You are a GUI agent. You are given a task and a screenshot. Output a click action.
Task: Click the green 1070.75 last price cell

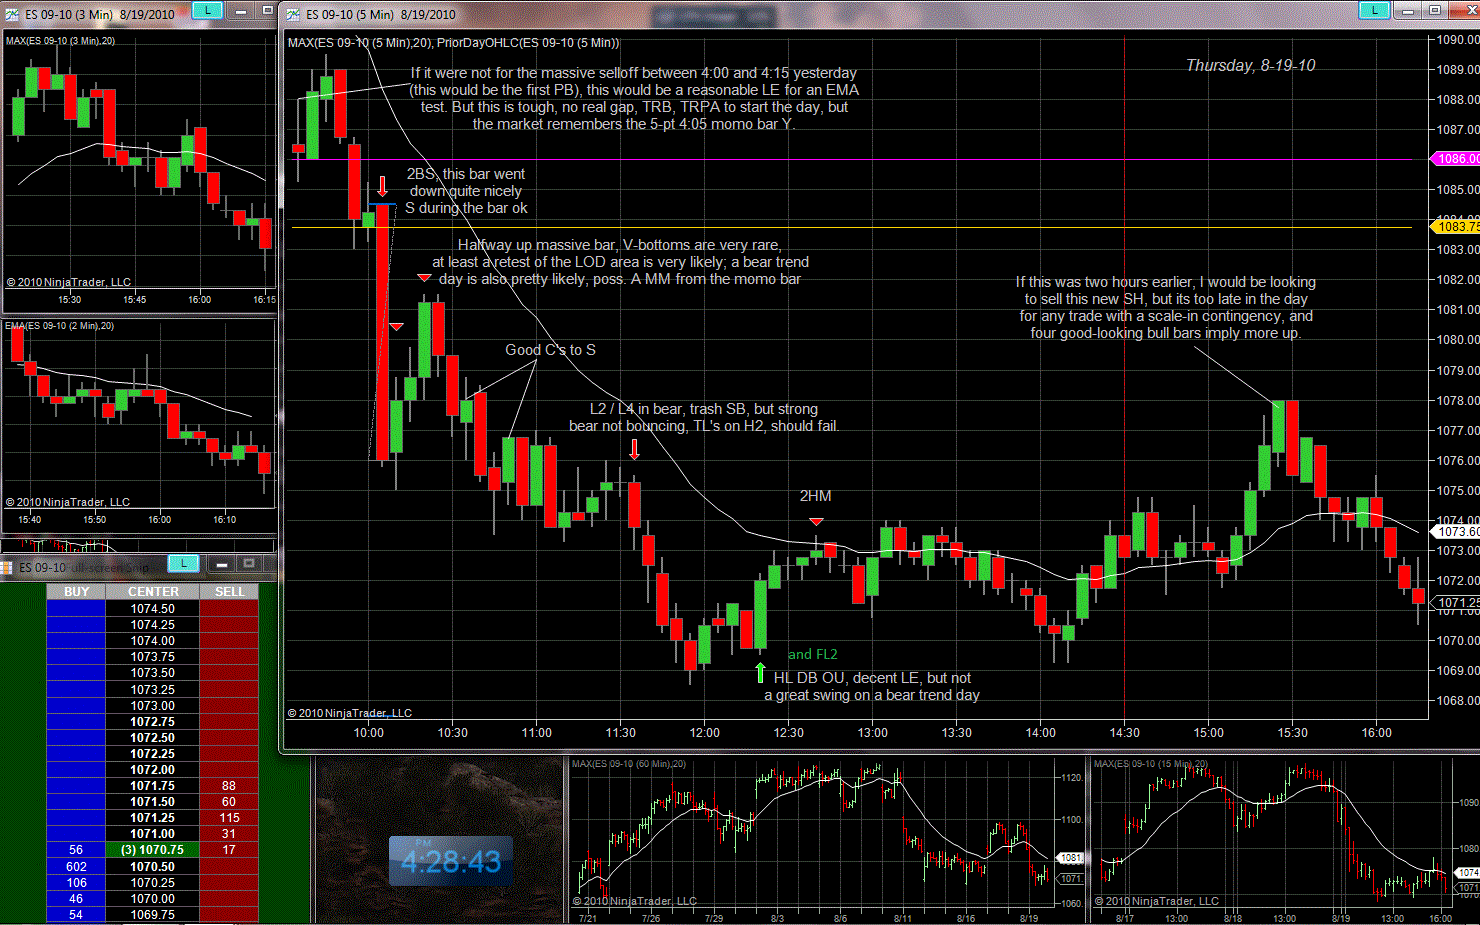[x=153, y=850]
